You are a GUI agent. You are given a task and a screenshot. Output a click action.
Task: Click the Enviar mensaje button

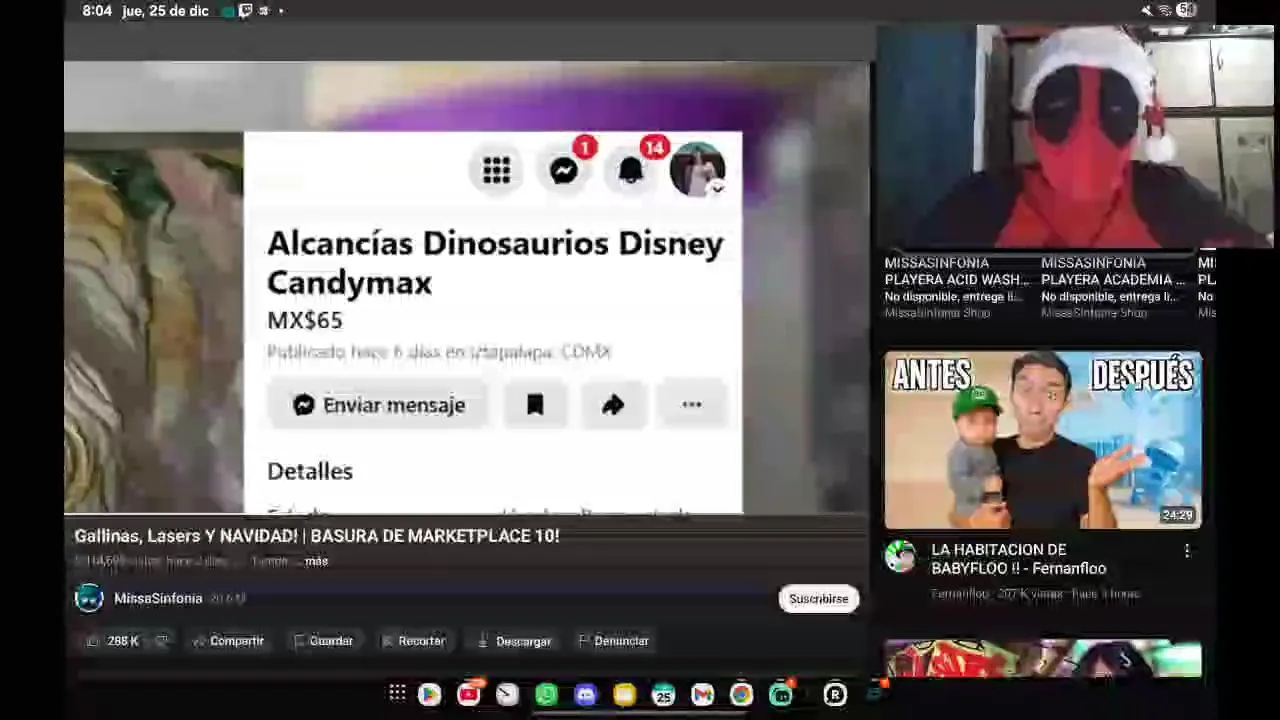point(378,405)
